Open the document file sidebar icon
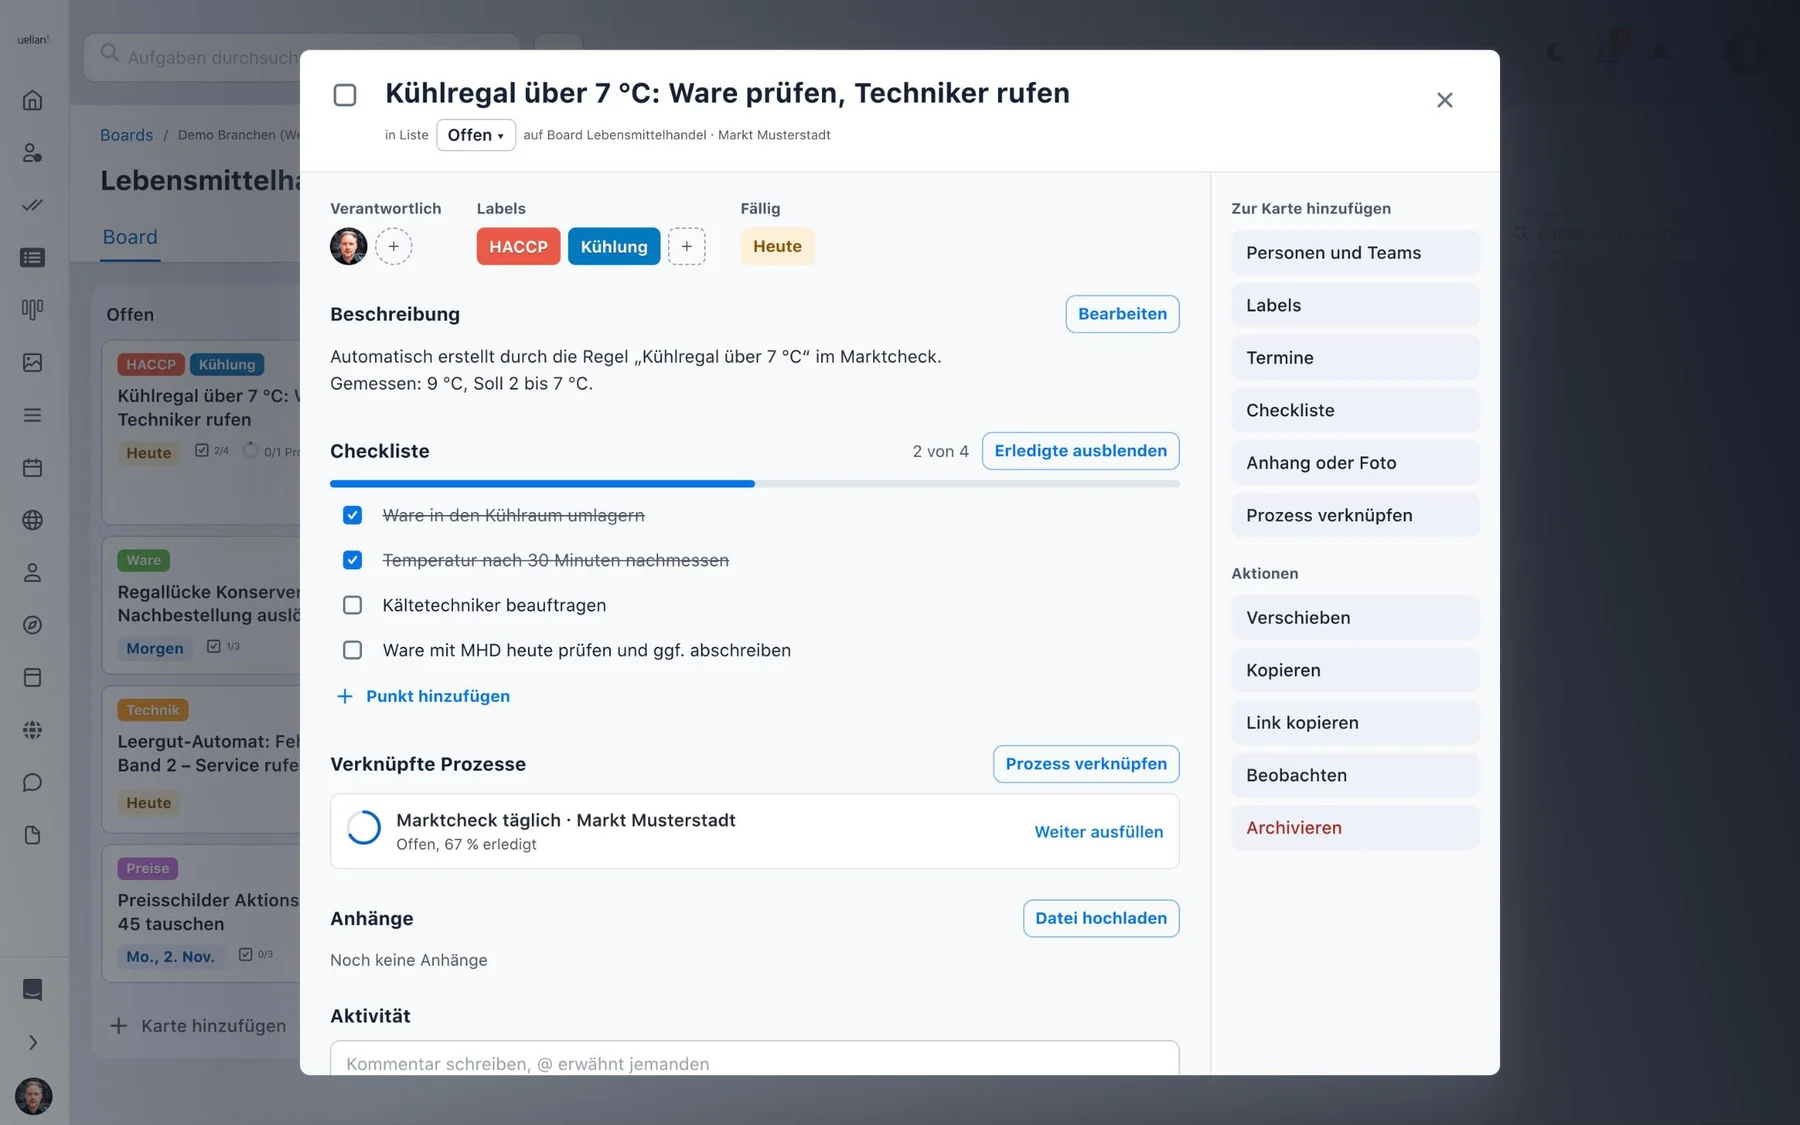Viewport: 1800px width, 1125px height. click(x=33, y=835)
